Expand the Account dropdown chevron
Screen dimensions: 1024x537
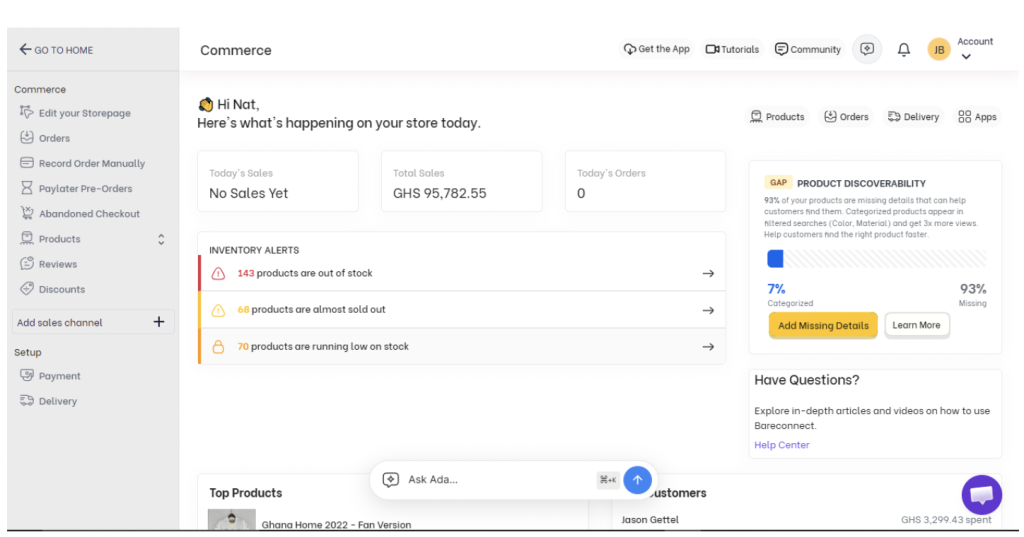pyautogui.click(x=966, y=58)
